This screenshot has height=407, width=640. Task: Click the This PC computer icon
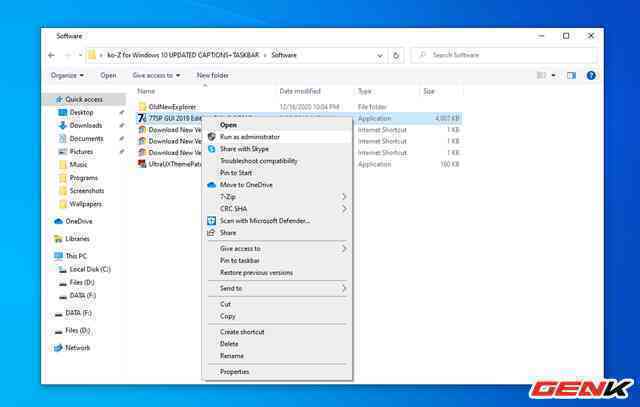pyautogui.click(x=58, y=256)
